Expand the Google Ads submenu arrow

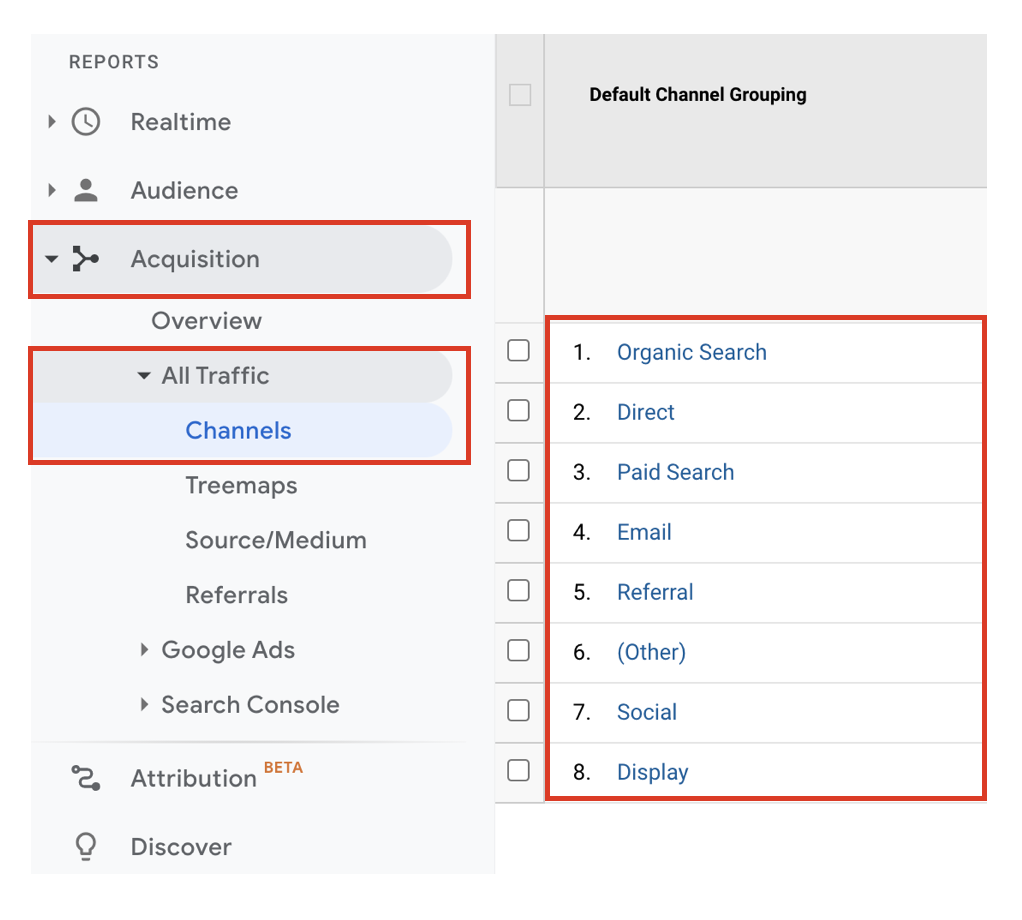[144, 650]
